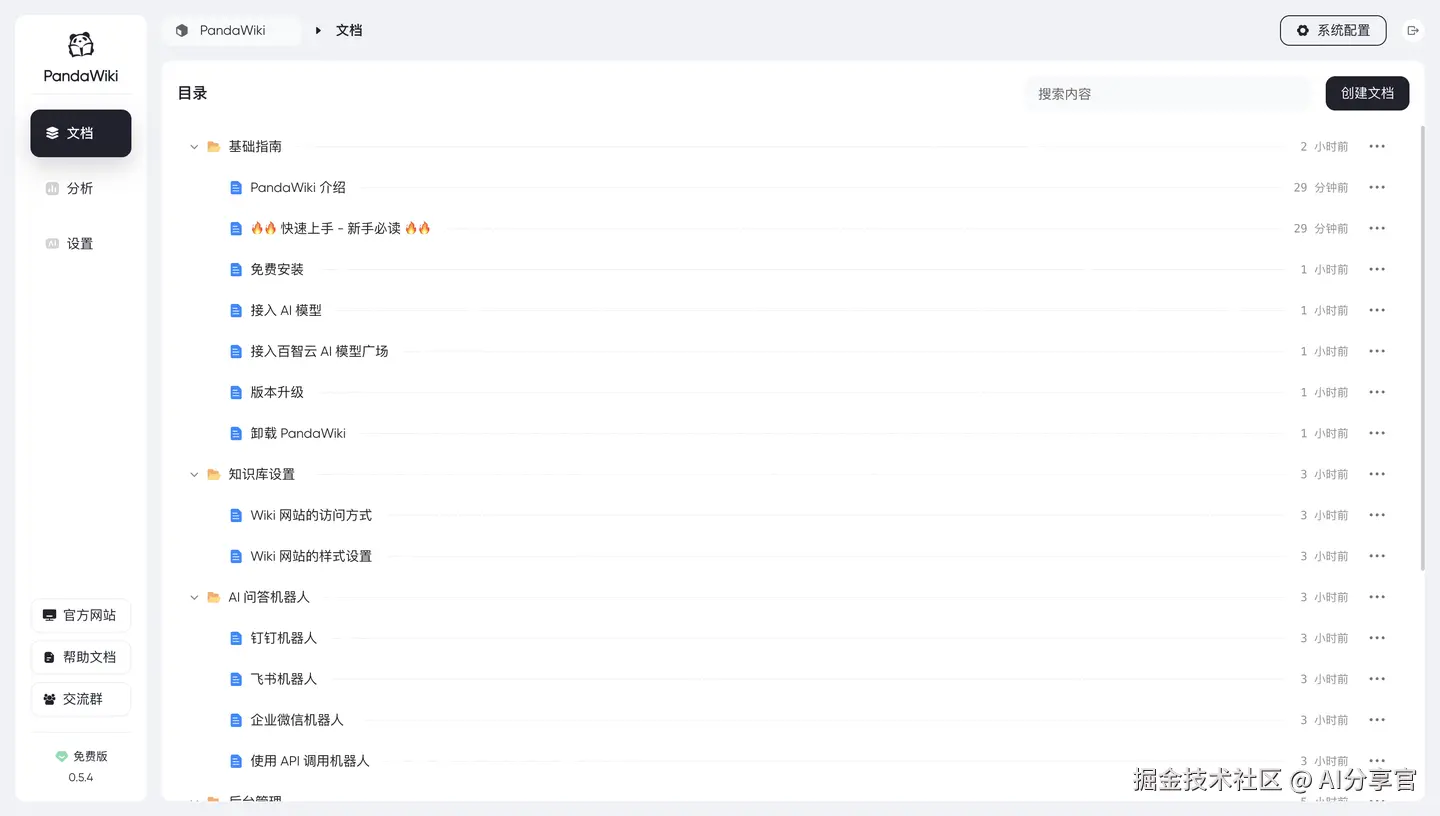Switch to 分析 in the sidebar
The width and height of the screenshot is (1440, 816).
81,188
